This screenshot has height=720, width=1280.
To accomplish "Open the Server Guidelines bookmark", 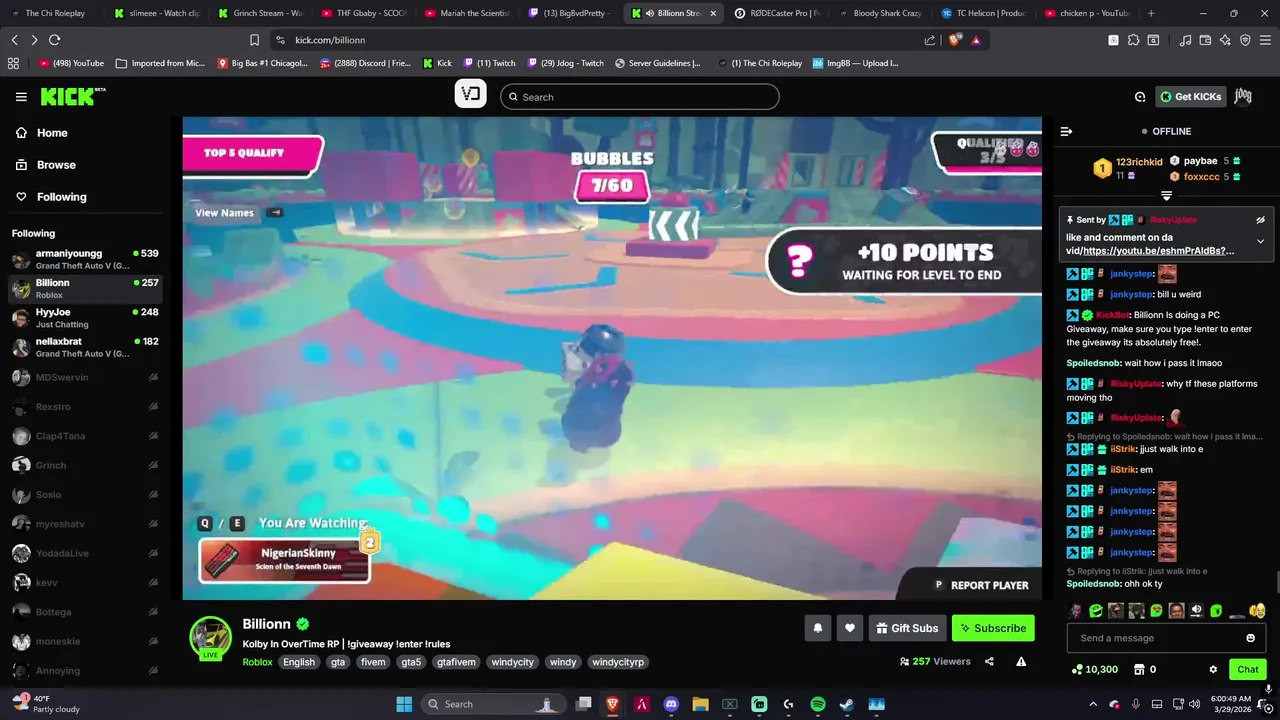I will (657, 63).
